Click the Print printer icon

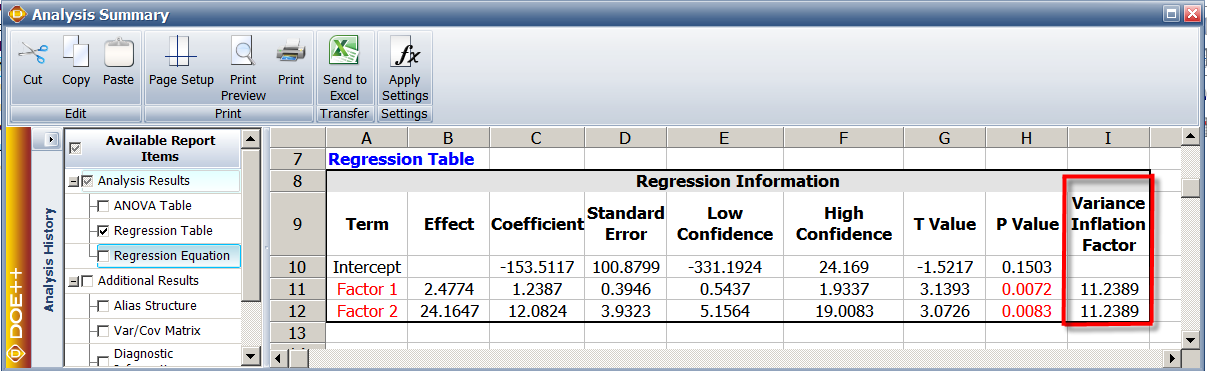point(291,53)
